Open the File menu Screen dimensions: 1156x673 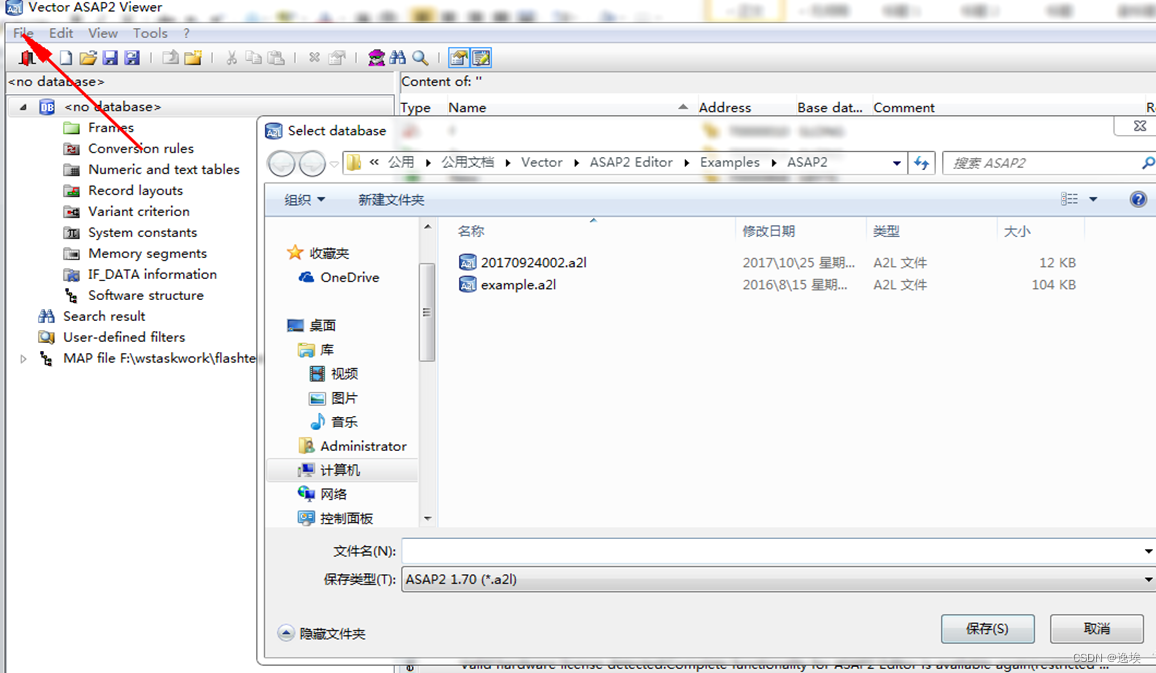point(23,33)
